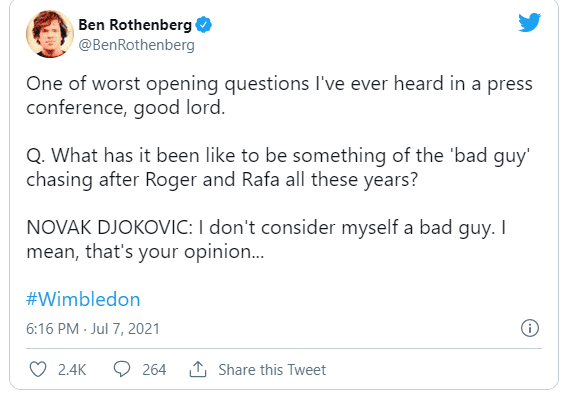
Task: Click the share upload arrow icon
Action: point(198,369)
